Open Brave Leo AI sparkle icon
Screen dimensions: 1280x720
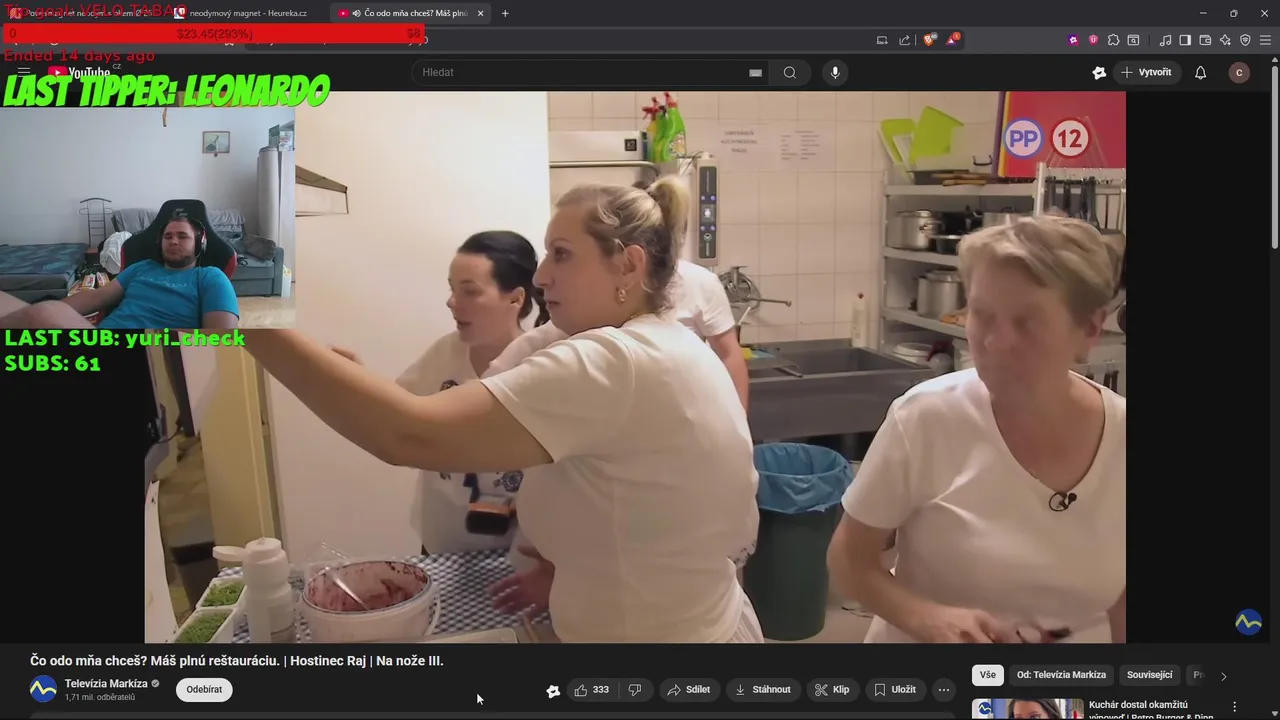pos(1225,40)
